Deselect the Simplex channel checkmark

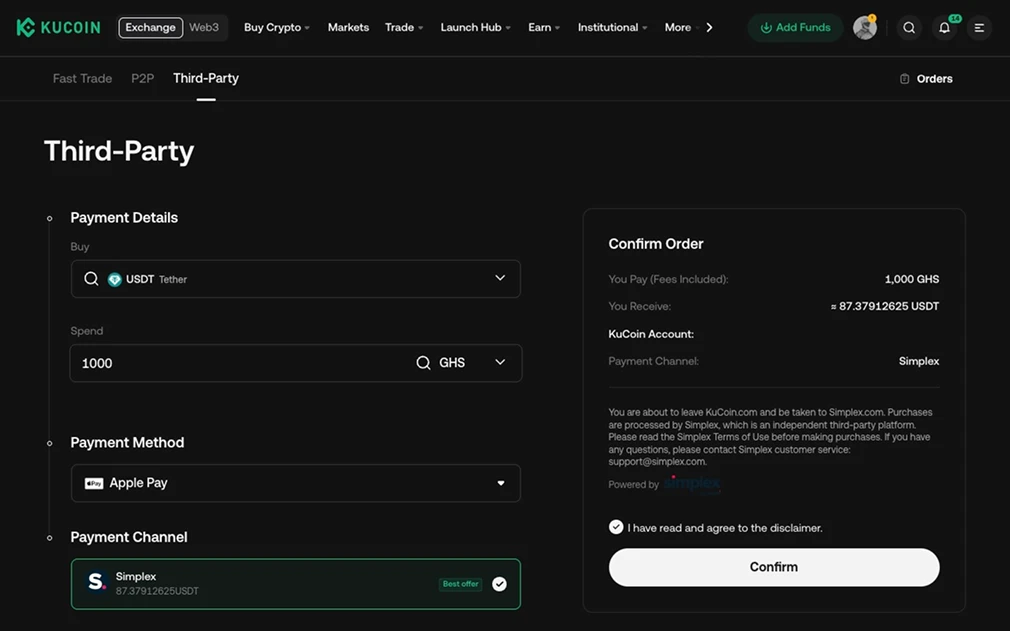tap(499, 583)
